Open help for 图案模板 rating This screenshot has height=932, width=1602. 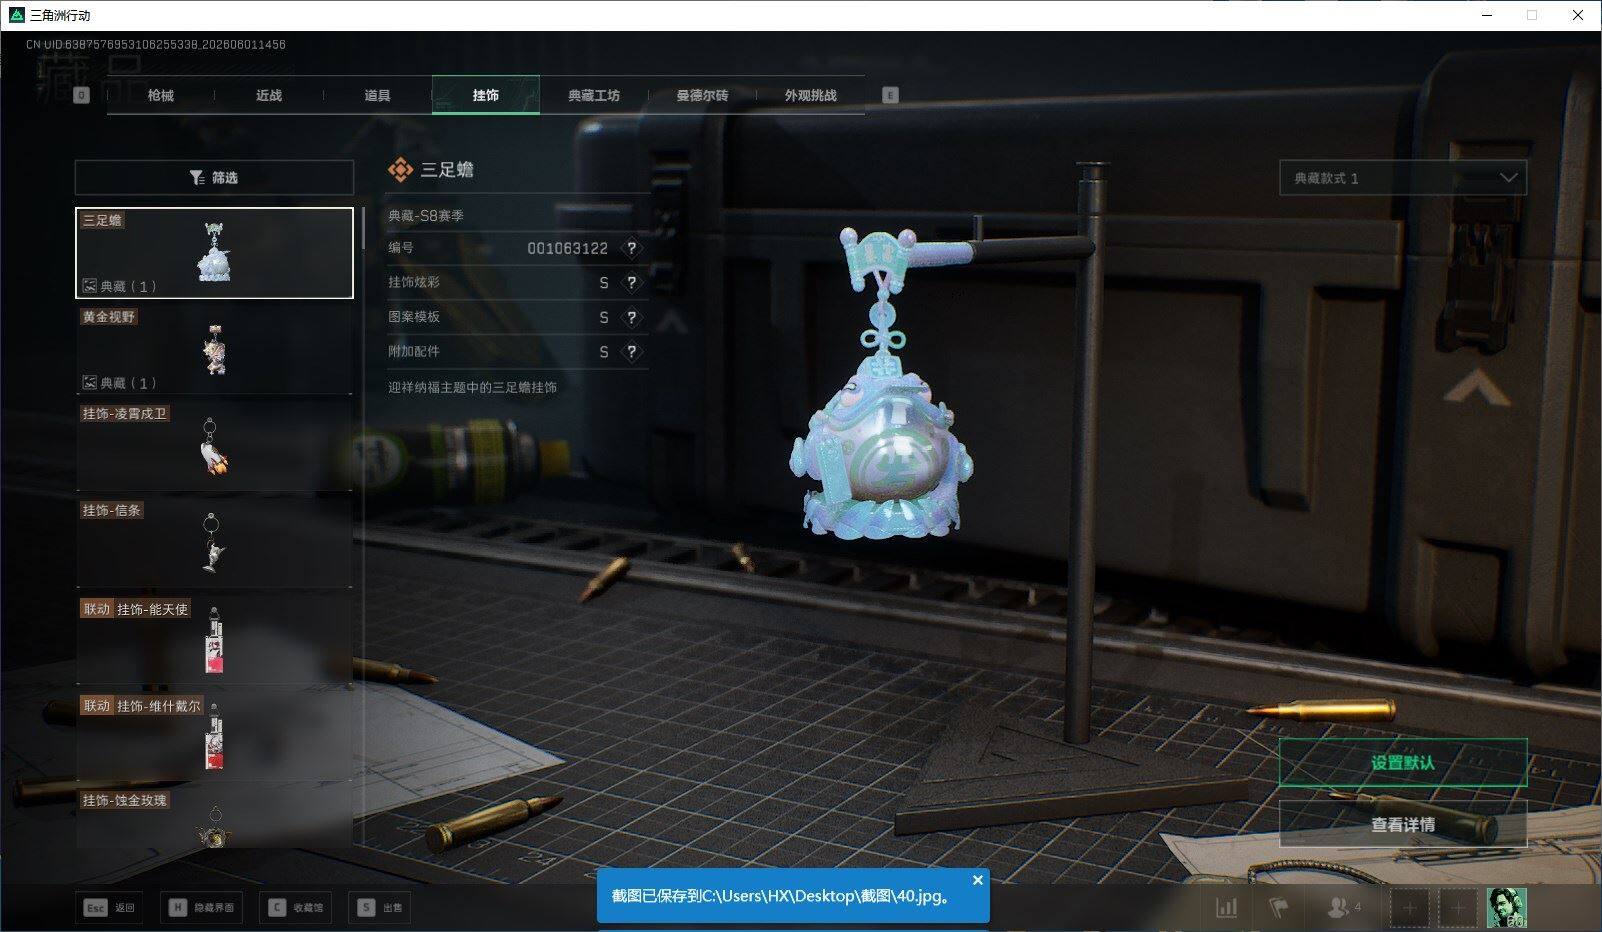[x=631, y=317]
